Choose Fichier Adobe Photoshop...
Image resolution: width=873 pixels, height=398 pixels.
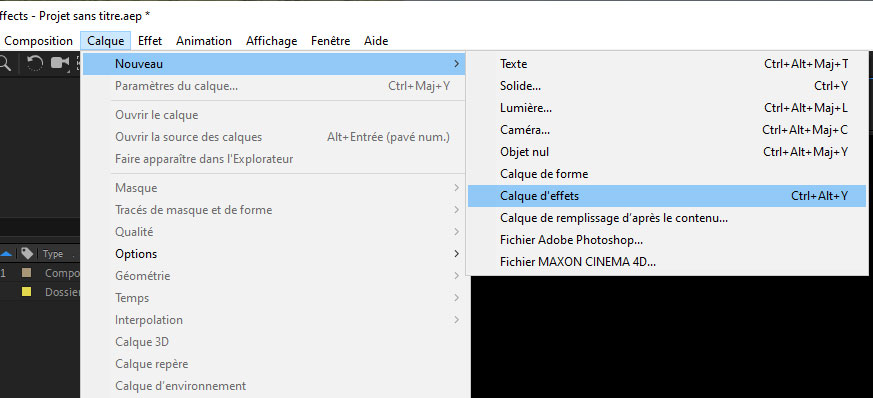[667, 240]
